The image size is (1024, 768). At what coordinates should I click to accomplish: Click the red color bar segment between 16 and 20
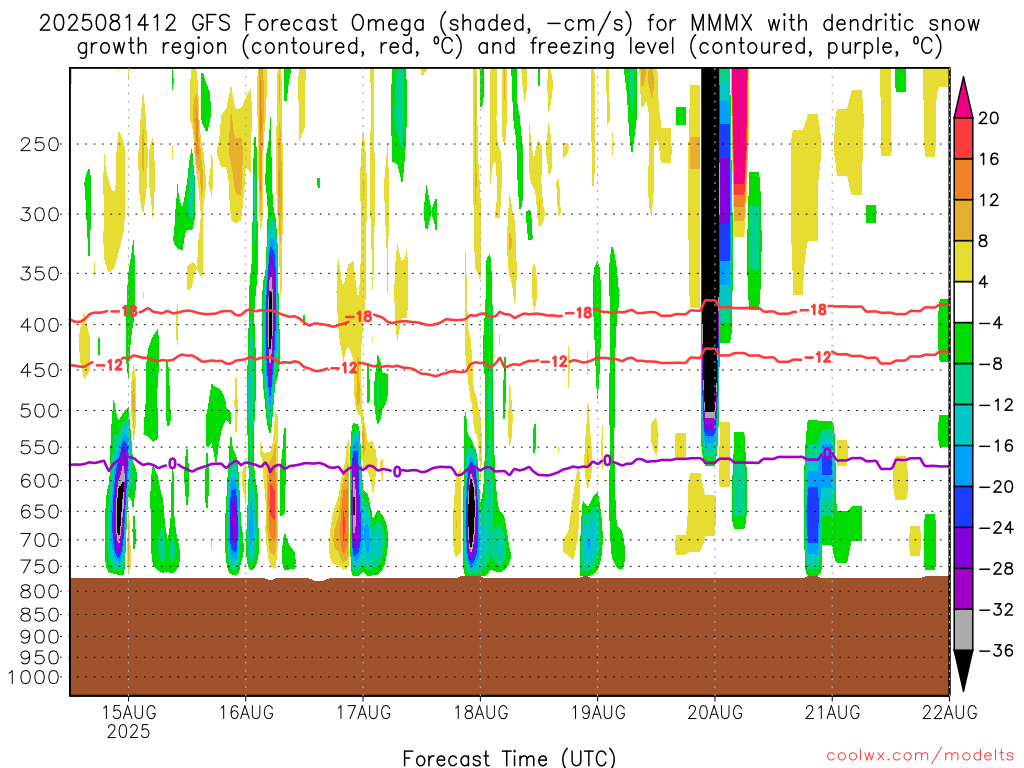[963, 138]
